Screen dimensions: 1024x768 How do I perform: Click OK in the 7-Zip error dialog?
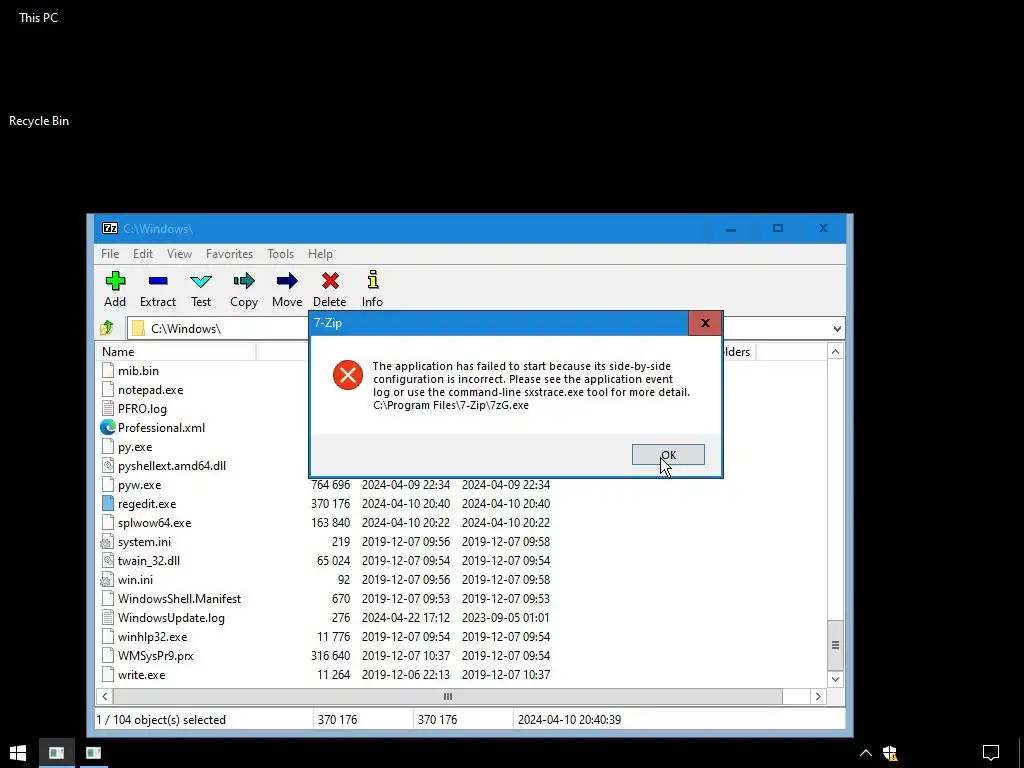point(668,455)
